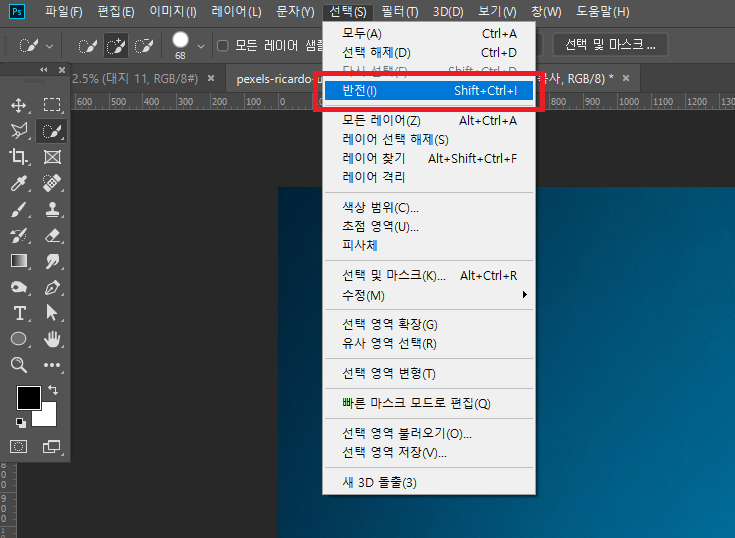Viewport: 735px width, 538px height.
Task: Open the 필터(T) menu
Action: pyautogui.click(x=400, y=12)
